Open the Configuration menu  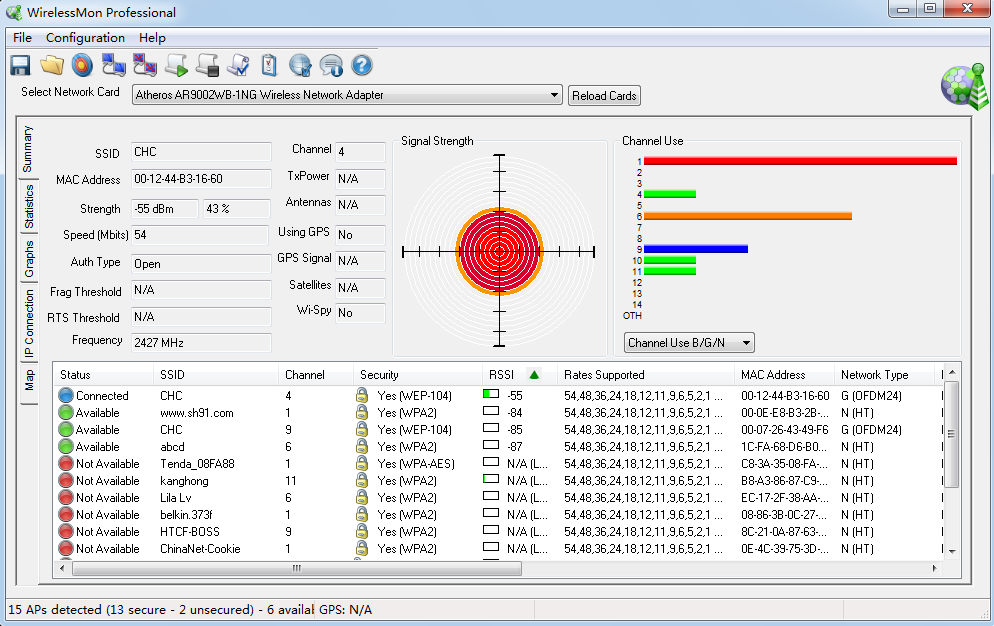click(x=85, y=37)
